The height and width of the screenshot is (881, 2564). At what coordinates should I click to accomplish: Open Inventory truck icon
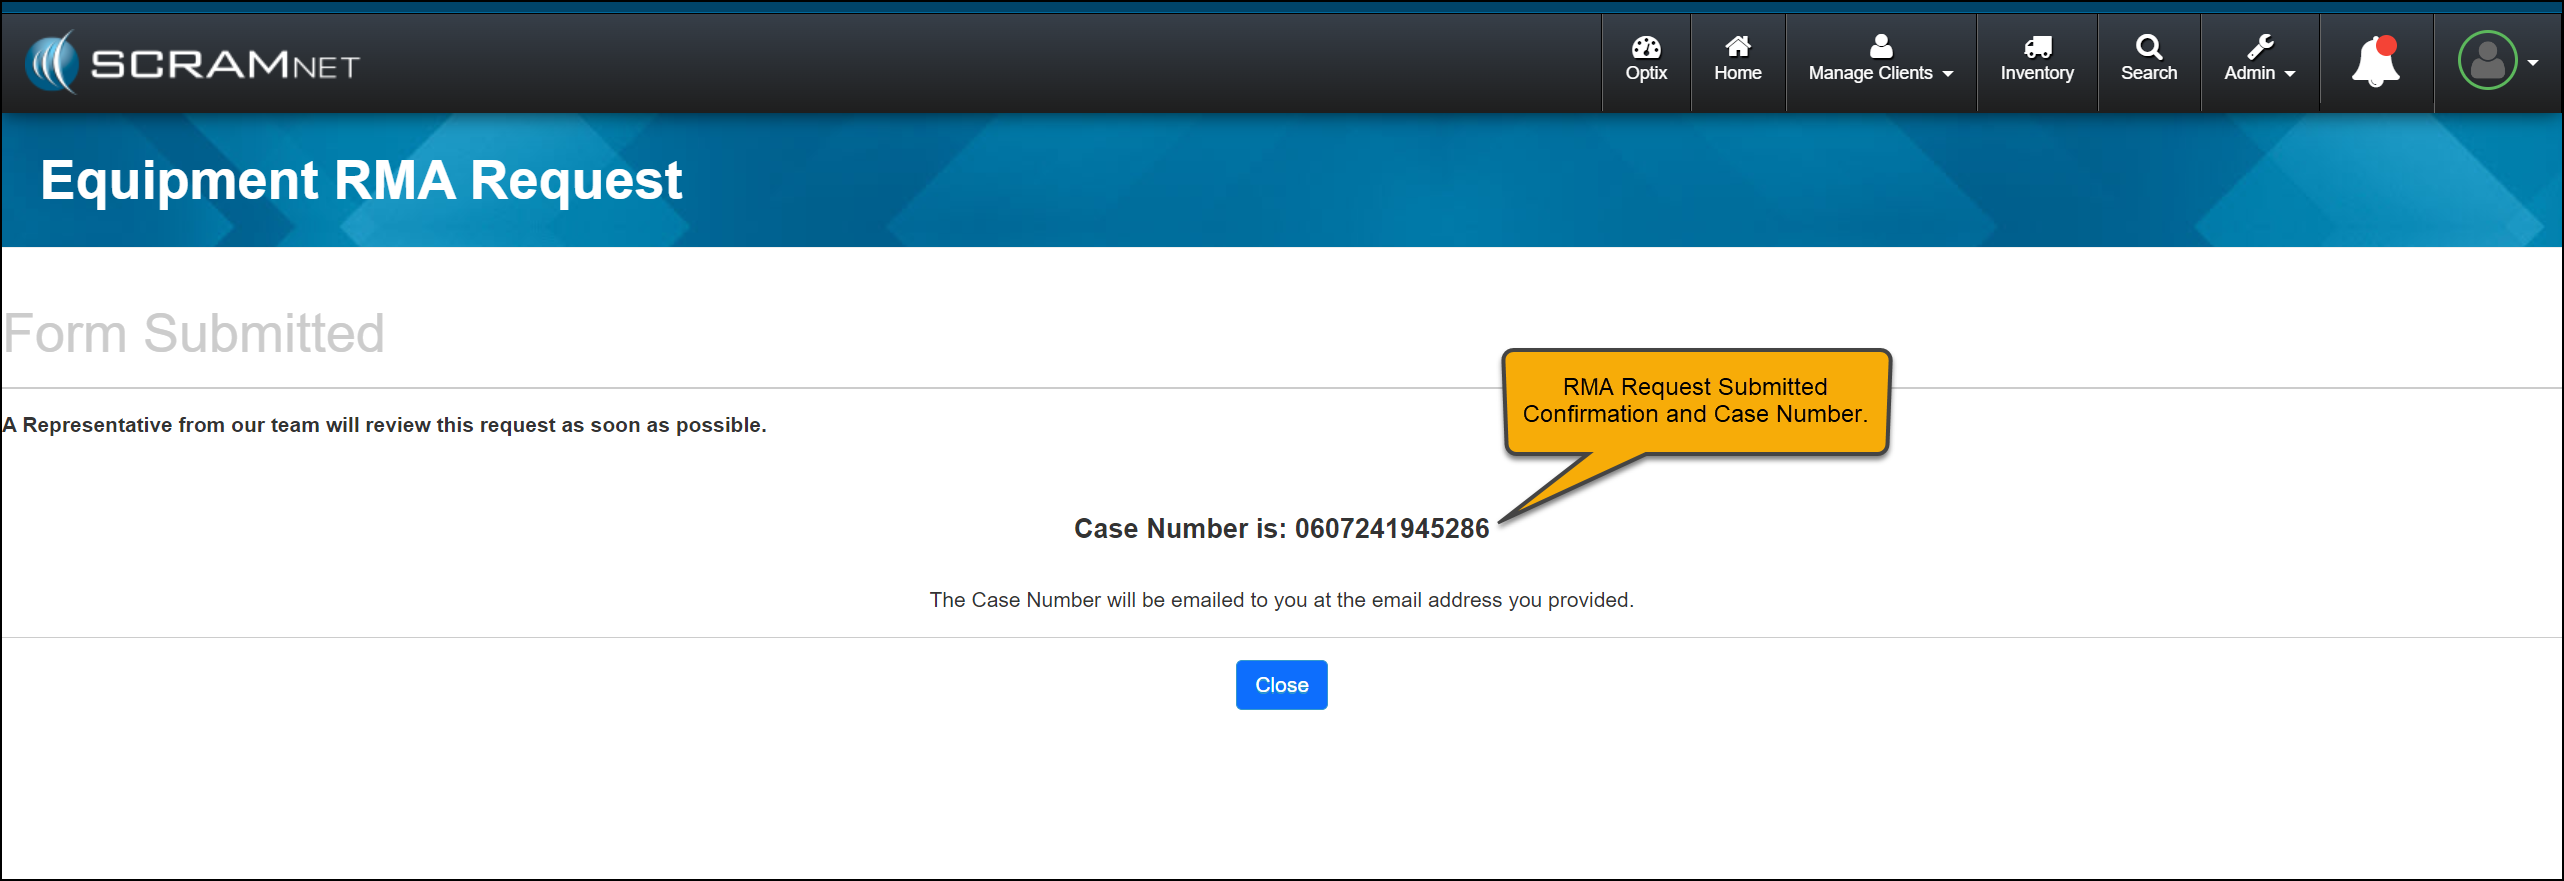(2037, 47)
